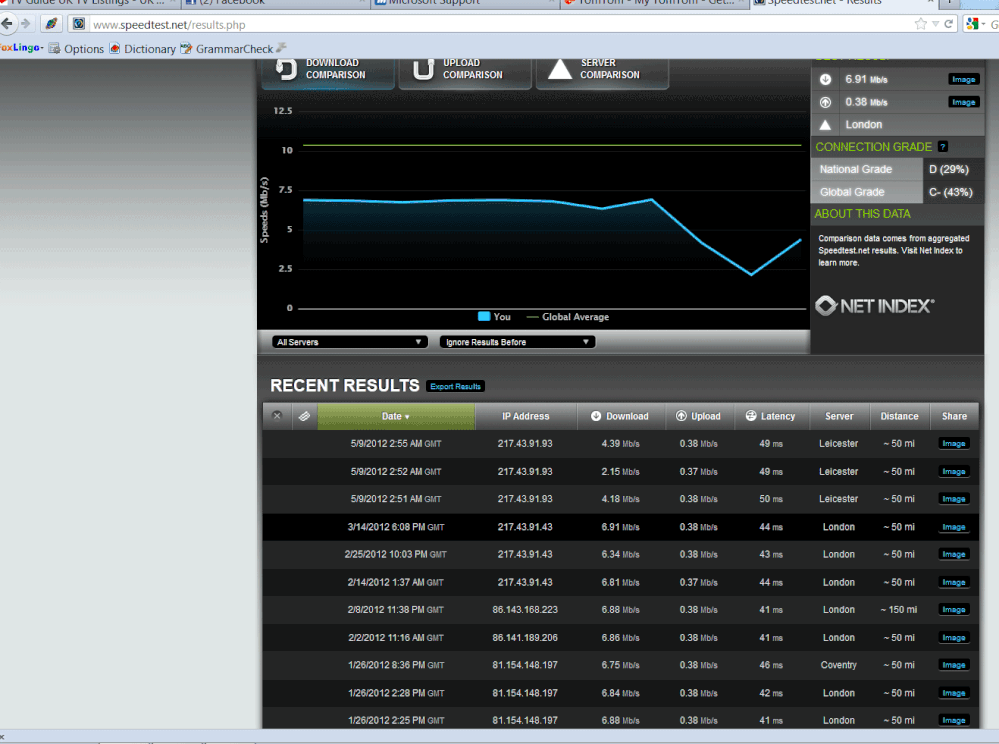This screenshot has height=744, width=999.
Task: Share Image for 1/26/2012 2:28 PM result
Action: point(954,694)
